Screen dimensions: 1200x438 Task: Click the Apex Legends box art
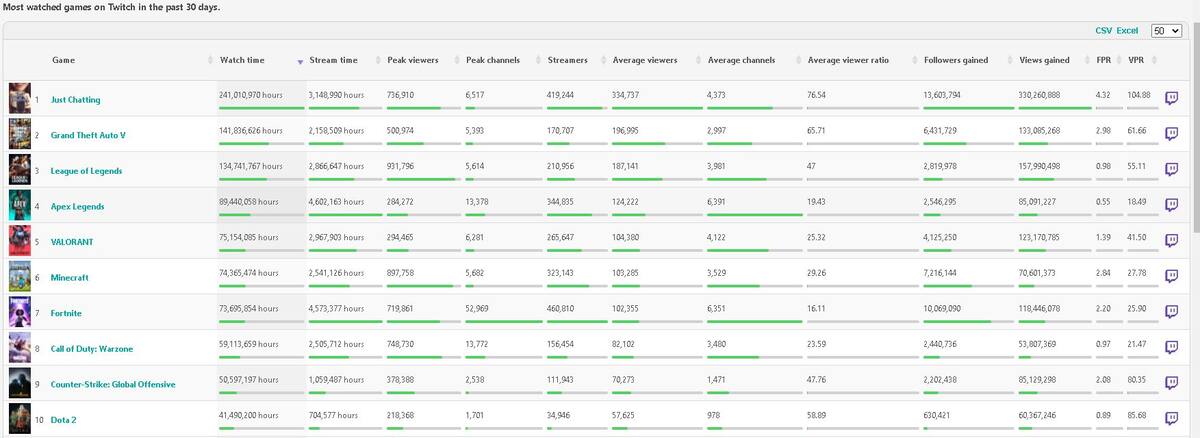(20, 205)
